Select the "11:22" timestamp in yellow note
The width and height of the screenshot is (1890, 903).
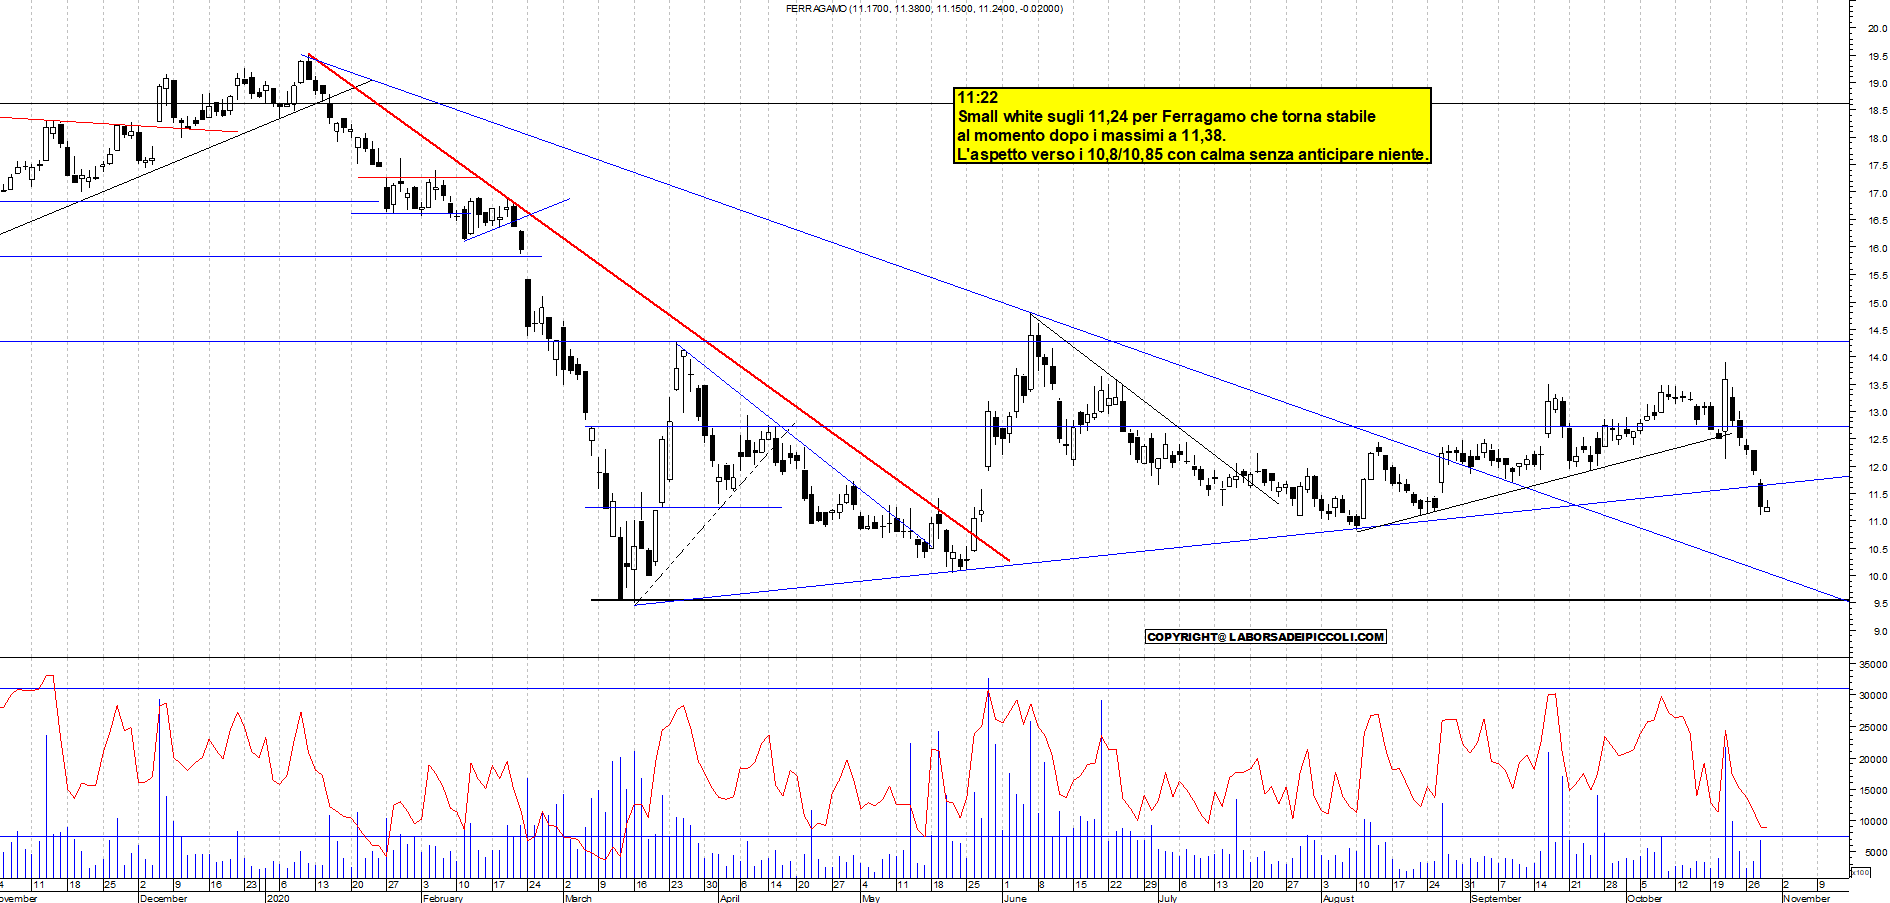(x=977, y=97)
